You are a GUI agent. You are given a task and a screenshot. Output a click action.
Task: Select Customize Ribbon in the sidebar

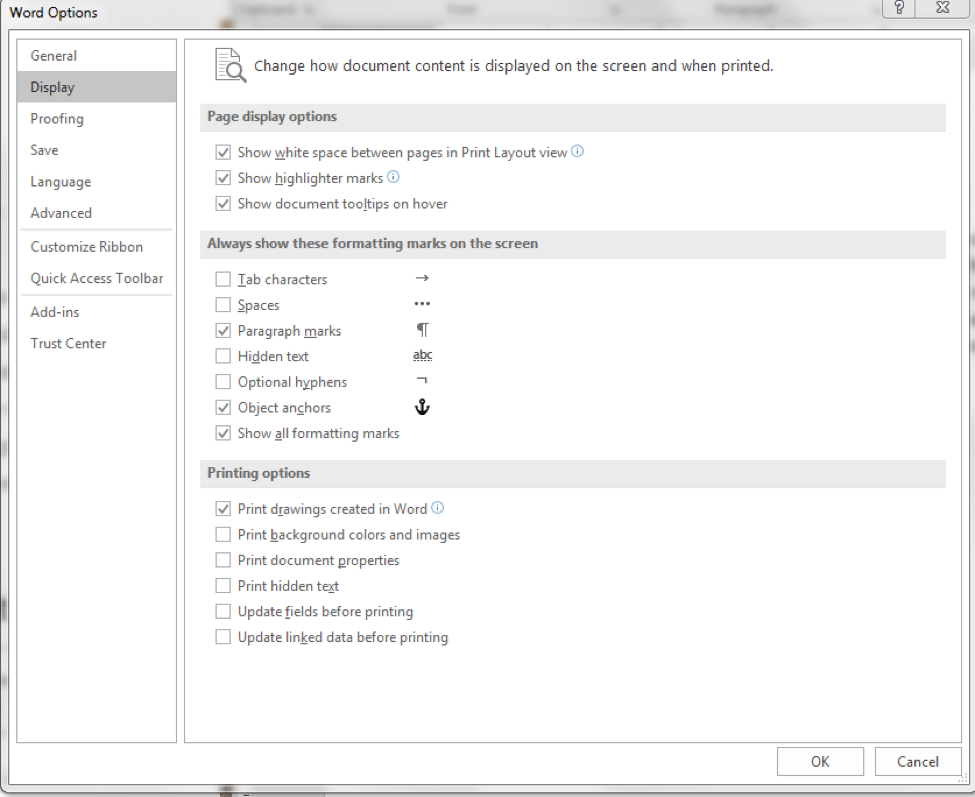[87, 246]
